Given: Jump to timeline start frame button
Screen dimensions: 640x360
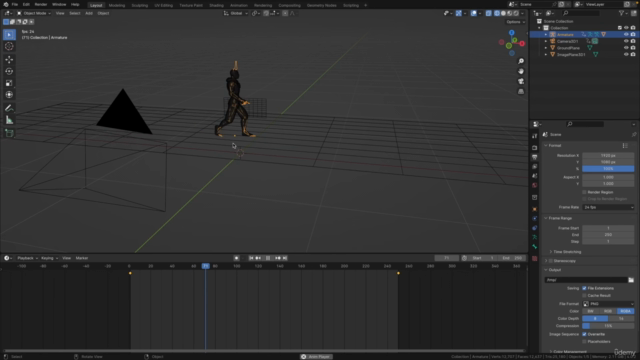Looking at the screenshot, I should 251,258.
